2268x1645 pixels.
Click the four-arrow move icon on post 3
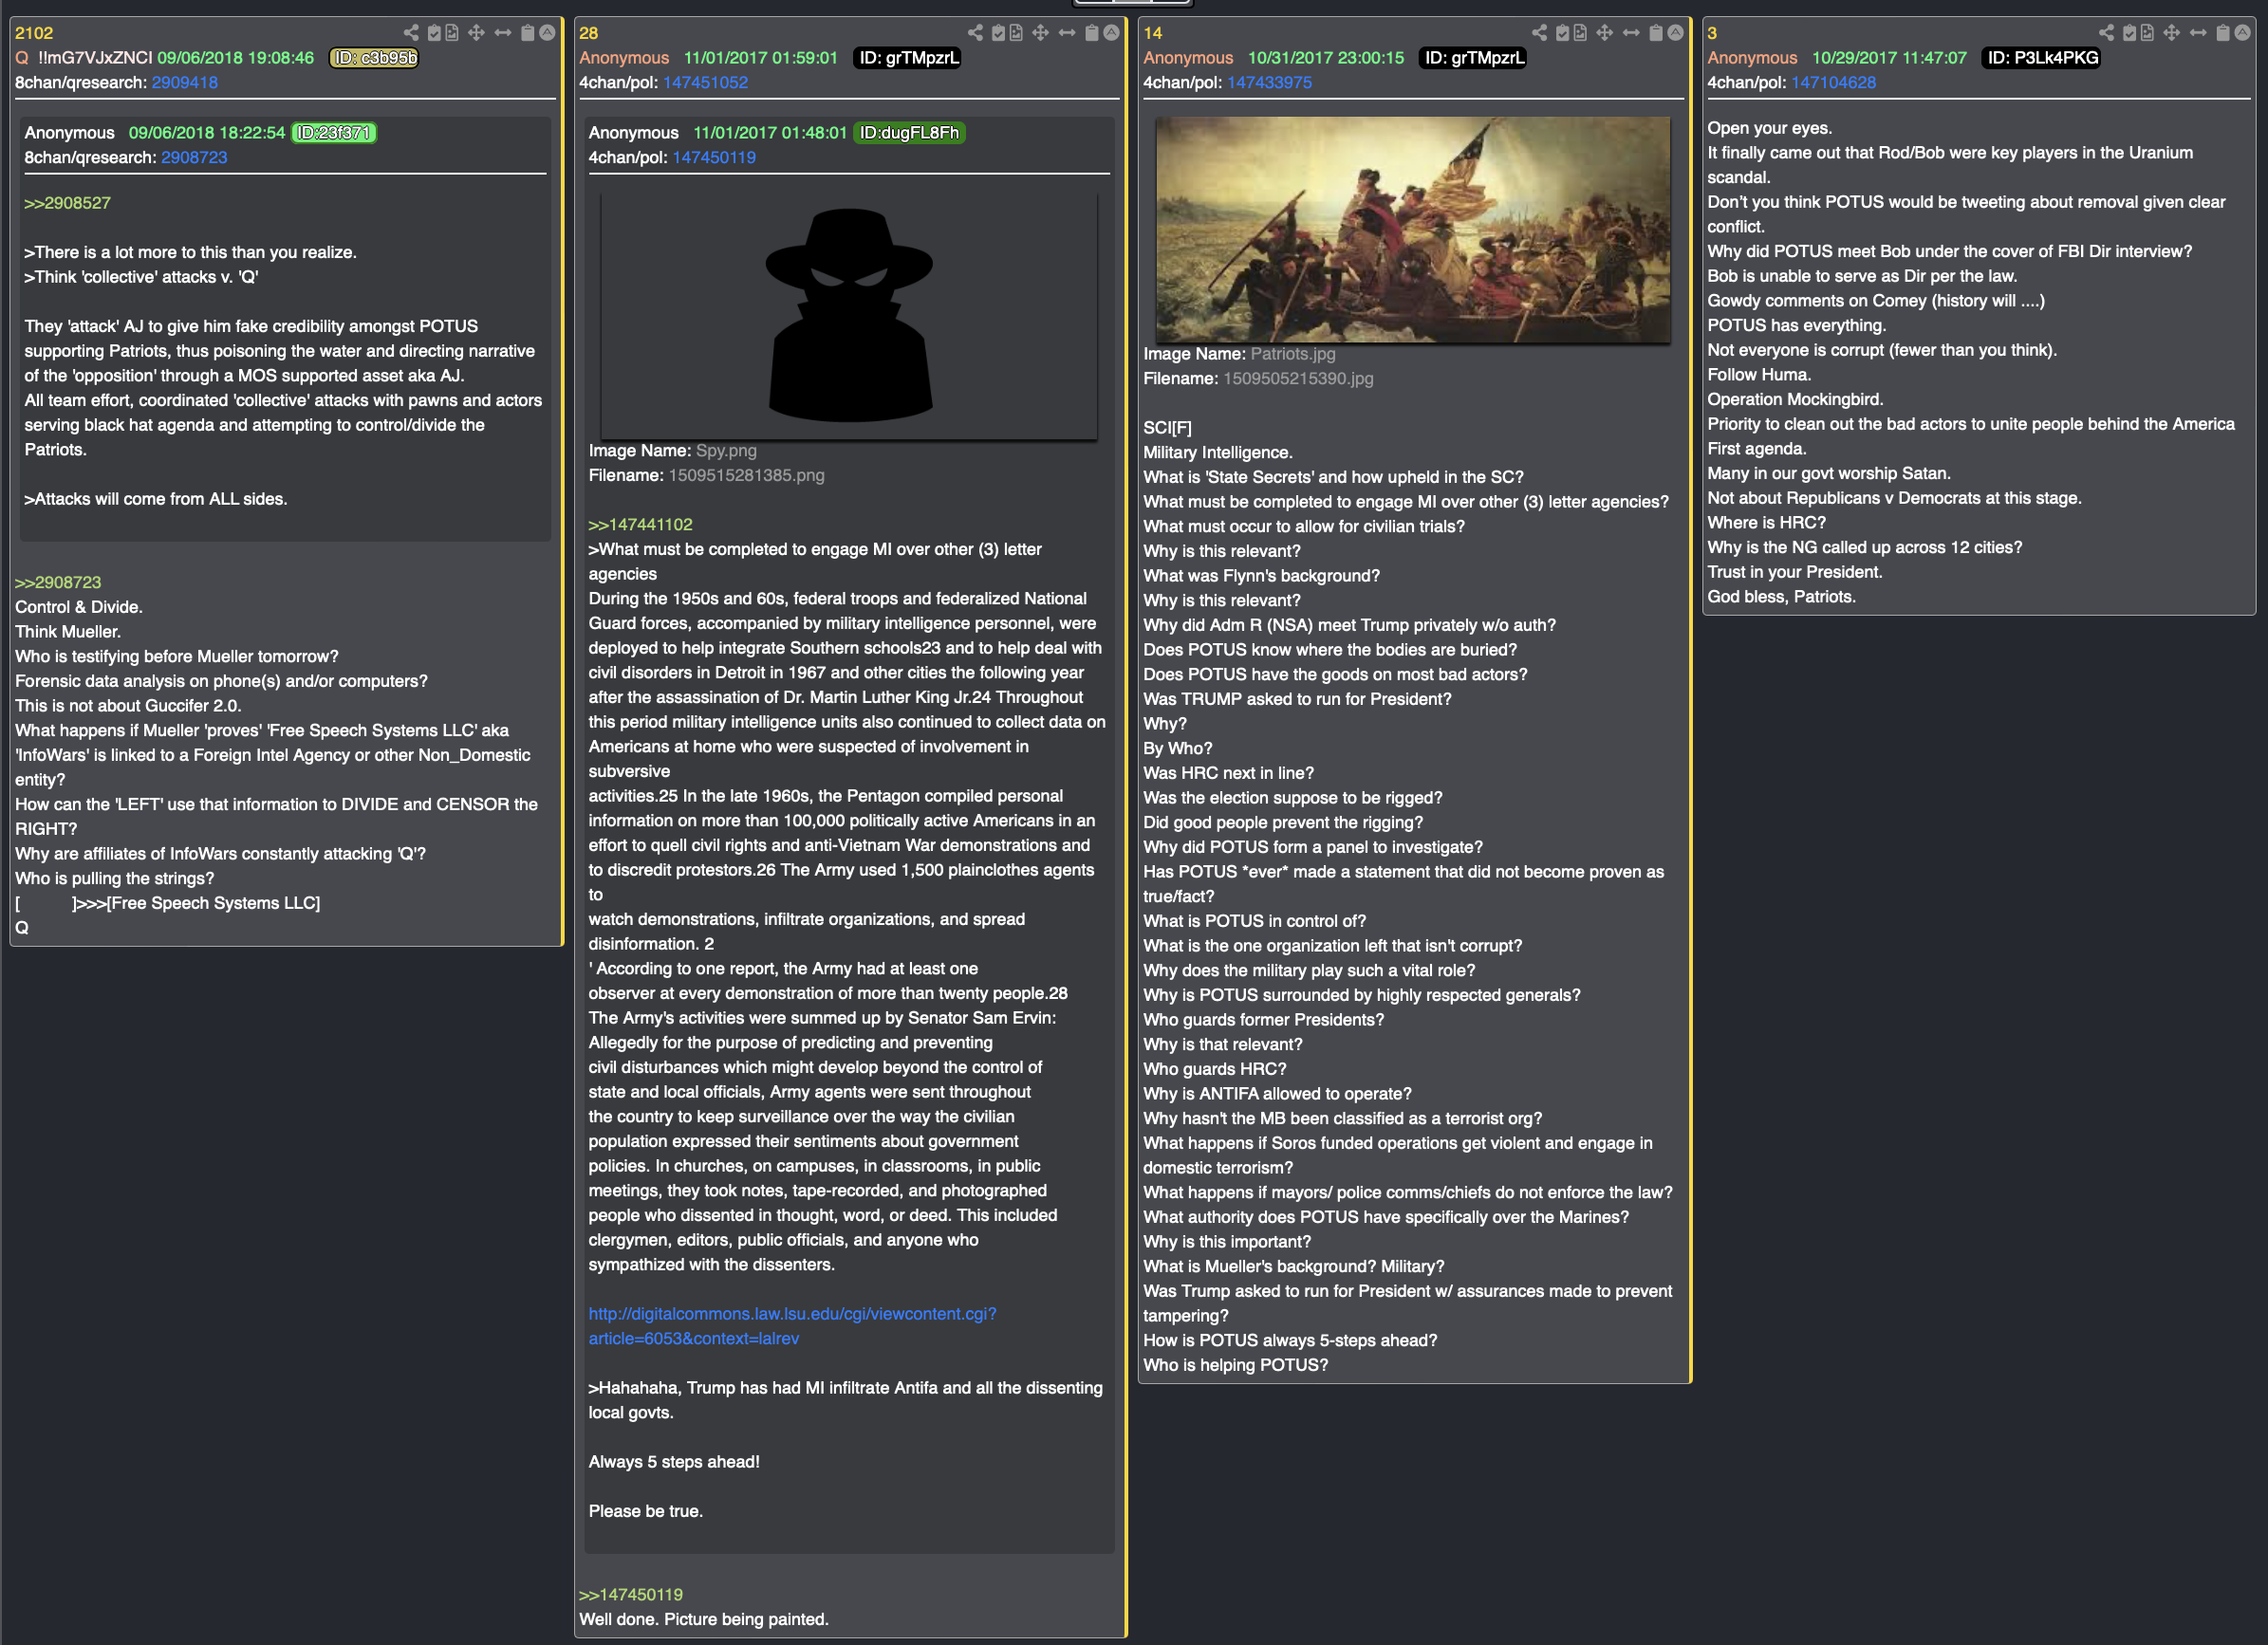pos(2172,32)
